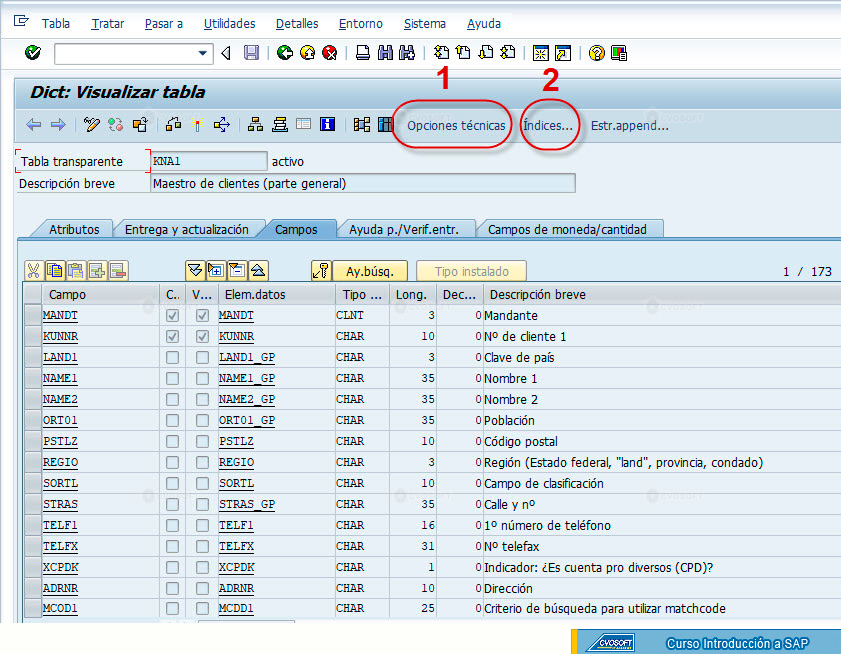Open the Utilidades menu
The height and width of the screenshot is (654, 841).
[x=230, y=24]
